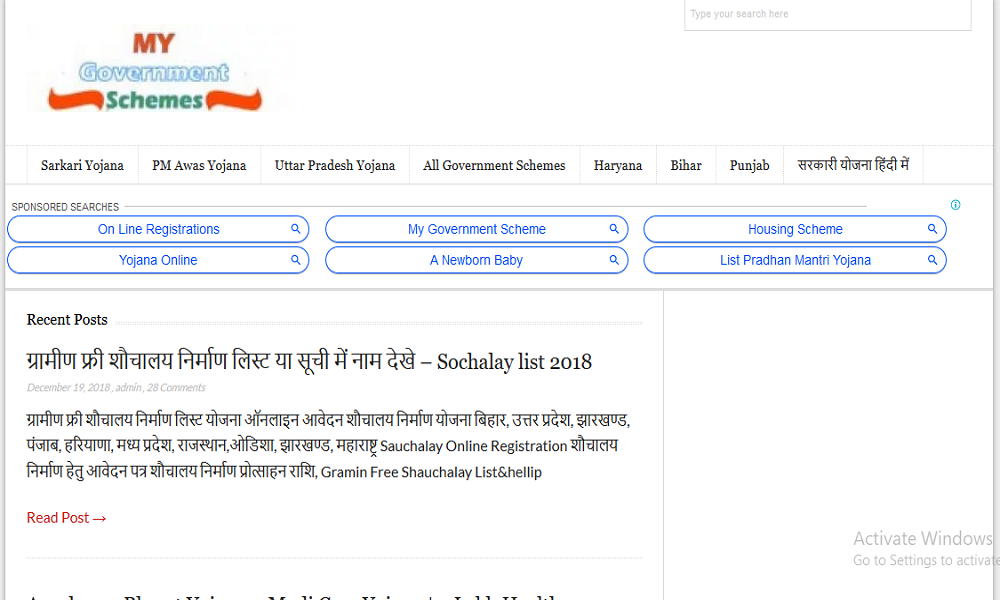
Task: Click search icon in List Pradhan Mantri Yojana pill
Action: 932,260
